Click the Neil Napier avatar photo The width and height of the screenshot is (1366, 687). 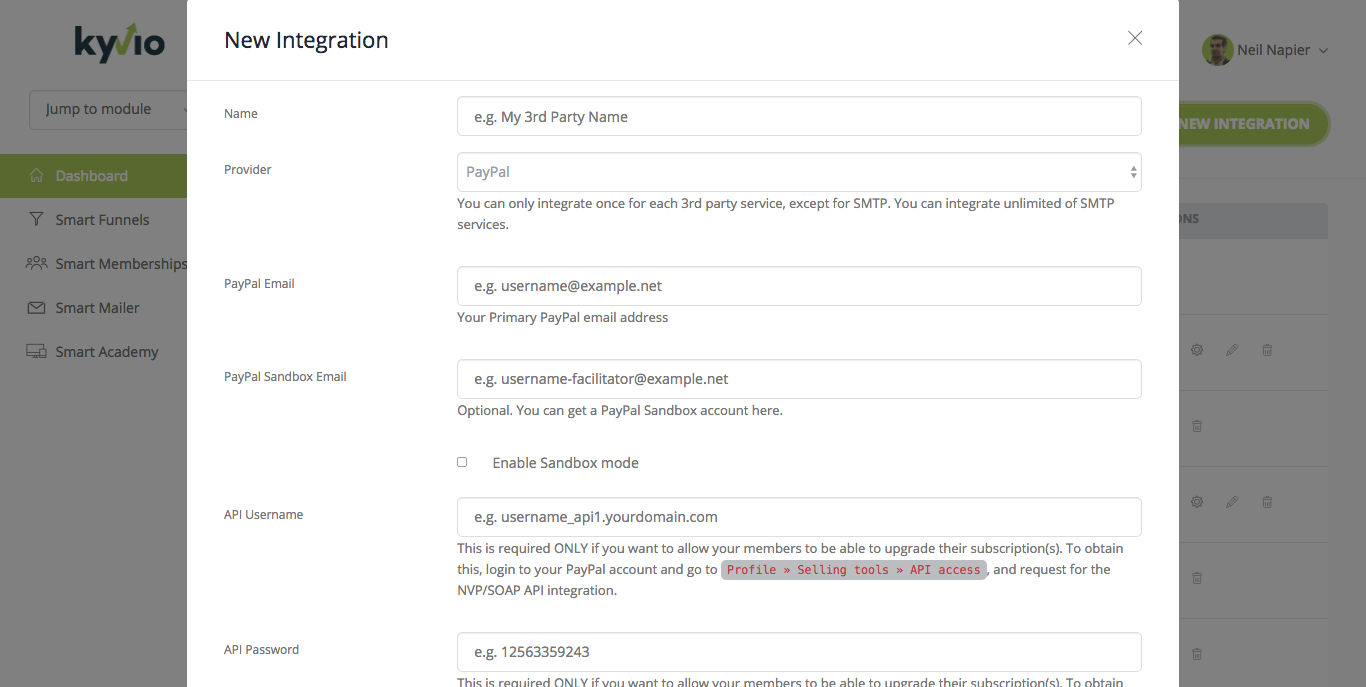(1217, 50)
